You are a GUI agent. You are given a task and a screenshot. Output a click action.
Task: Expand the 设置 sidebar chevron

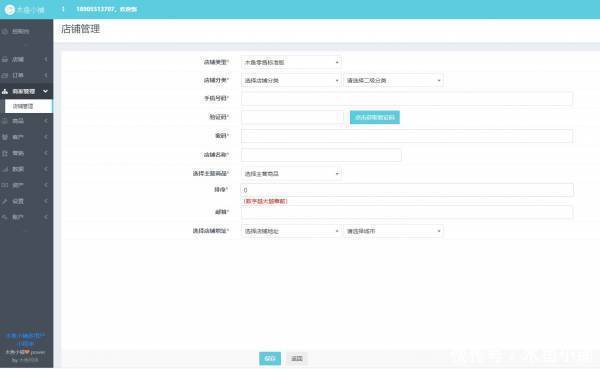click(46, 201)
